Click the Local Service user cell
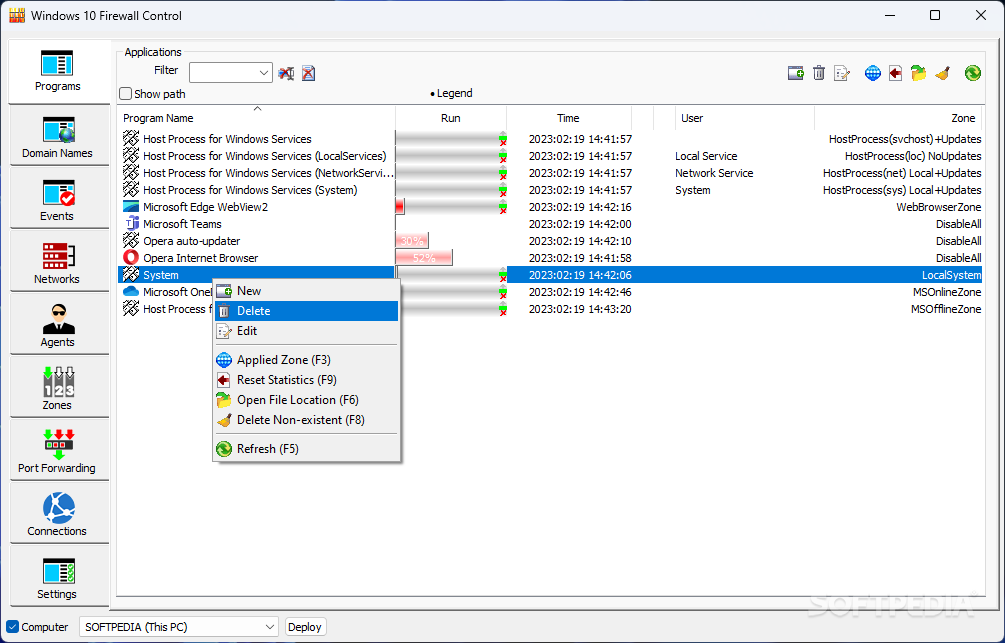The image size is (1005, 643). tap(706, 156)
